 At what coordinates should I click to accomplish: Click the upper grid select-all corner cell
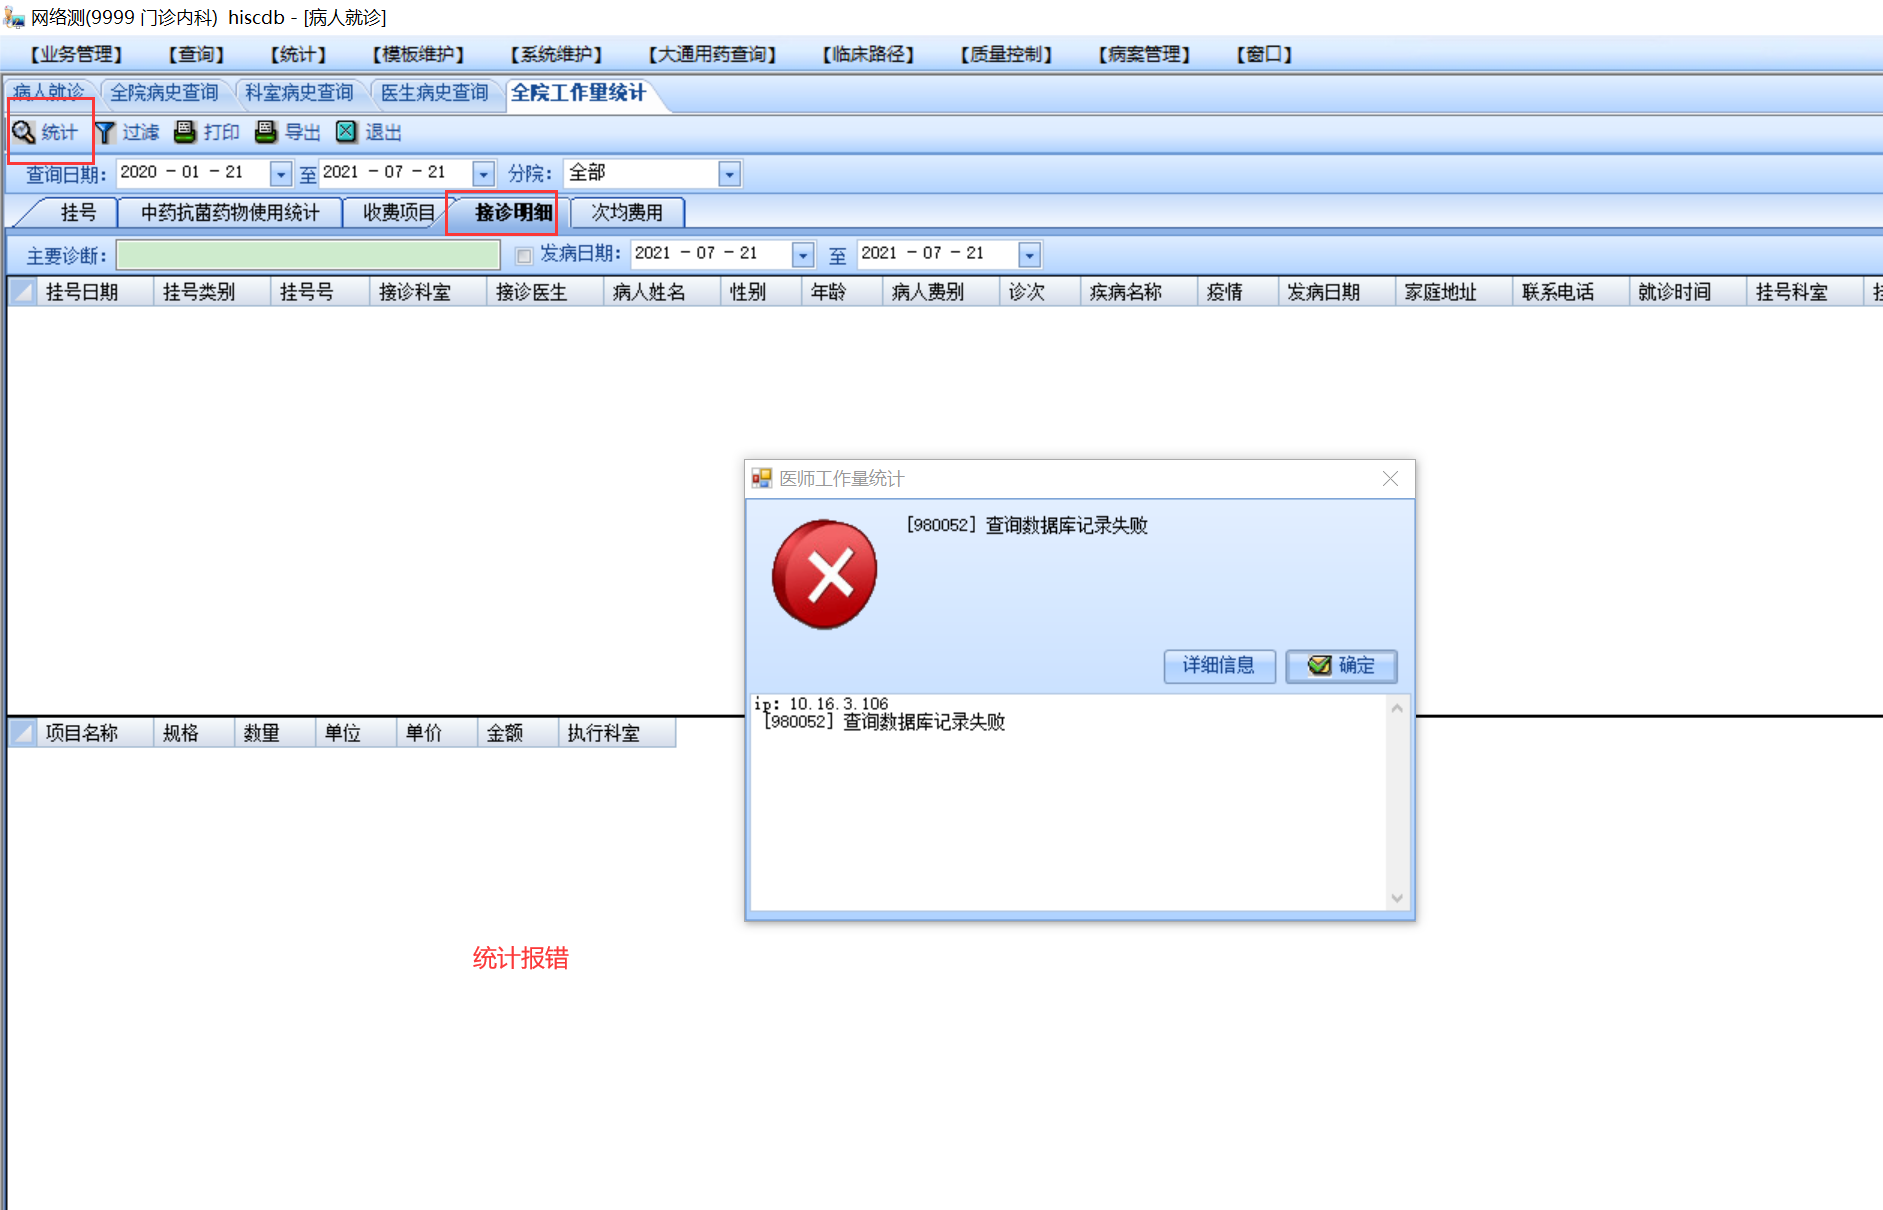22,292
